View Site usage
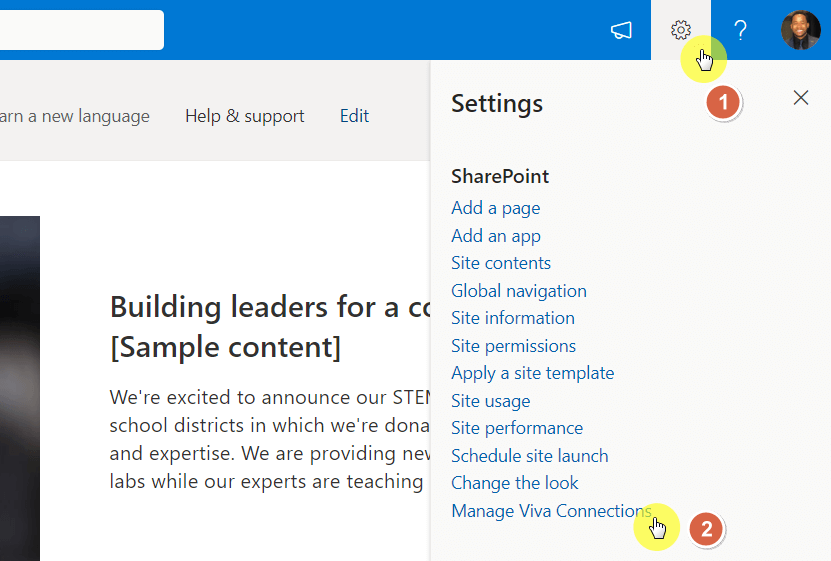The width and height of the screenshot is (831, 561). [490, 401]
